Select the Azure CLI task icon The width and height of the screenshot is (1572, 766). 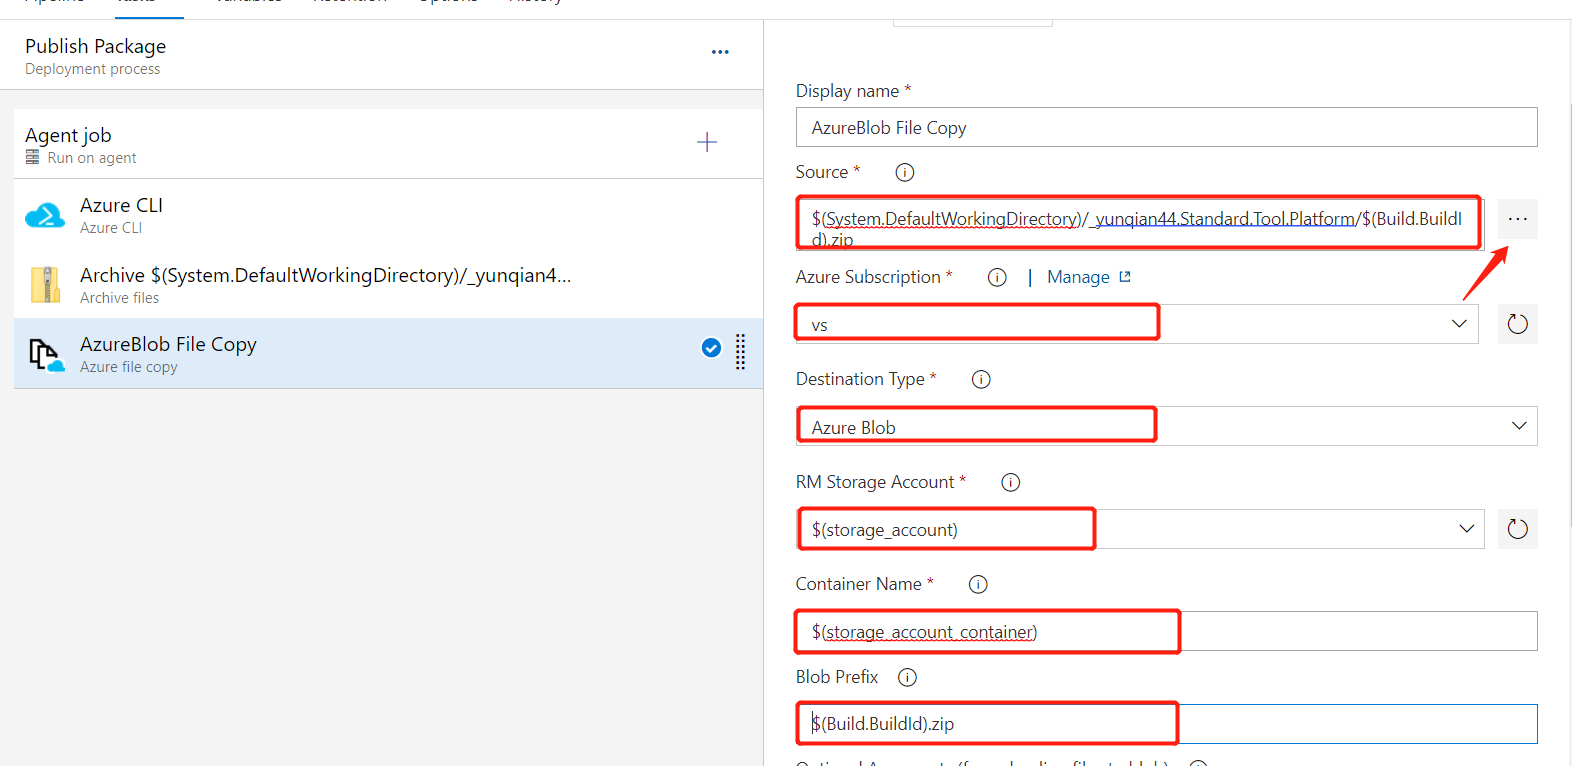45,215
